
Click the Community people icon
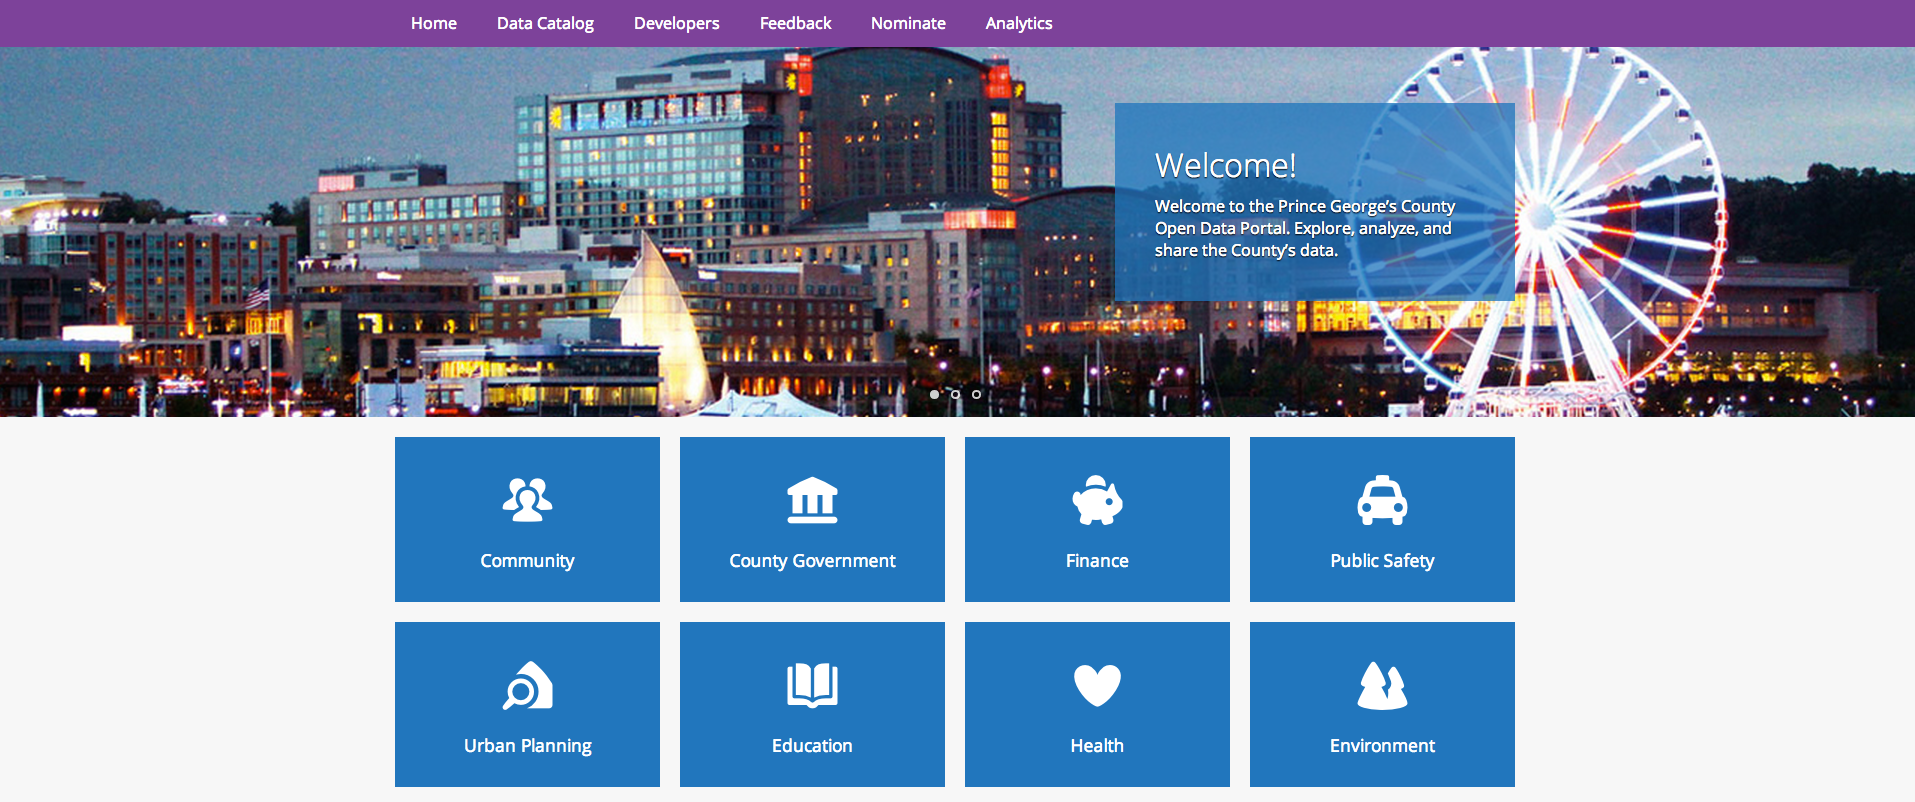[527, 500]
